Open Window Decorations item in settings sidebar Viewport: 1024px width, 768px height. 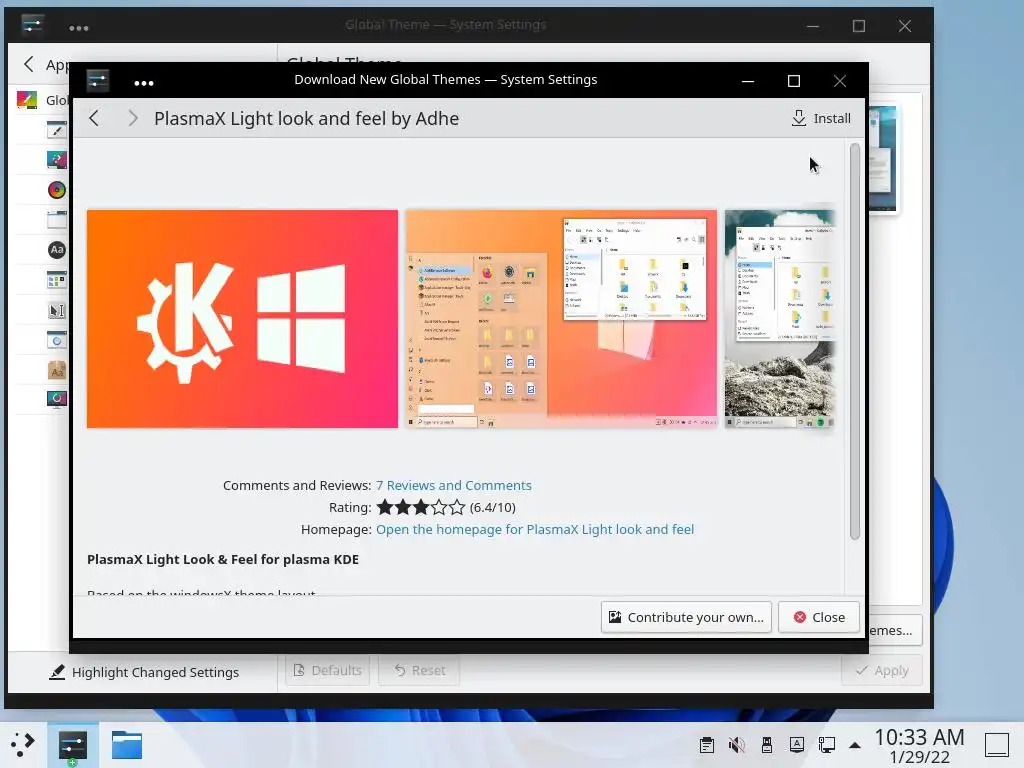pos(57,219)
